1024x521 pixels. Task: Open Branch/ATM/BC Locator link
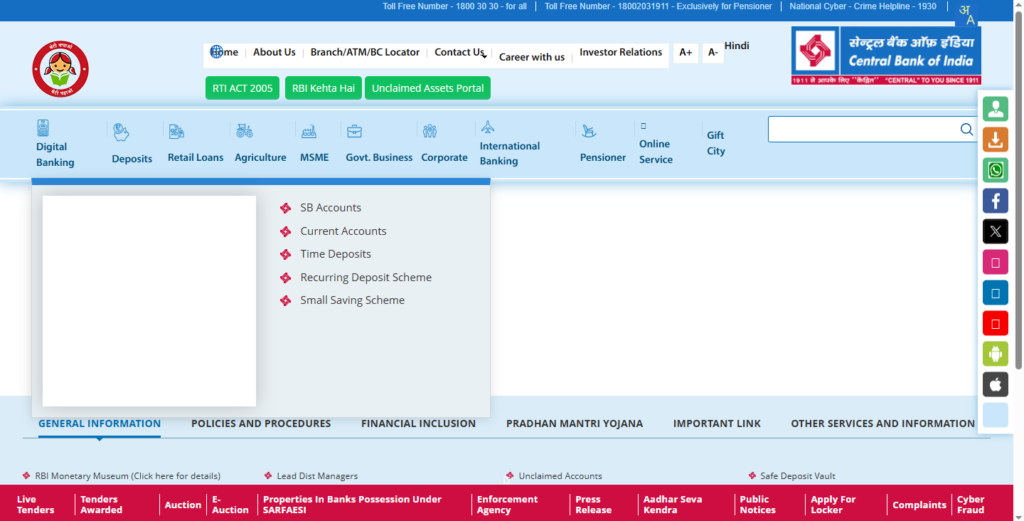click(x=364, y=52)
